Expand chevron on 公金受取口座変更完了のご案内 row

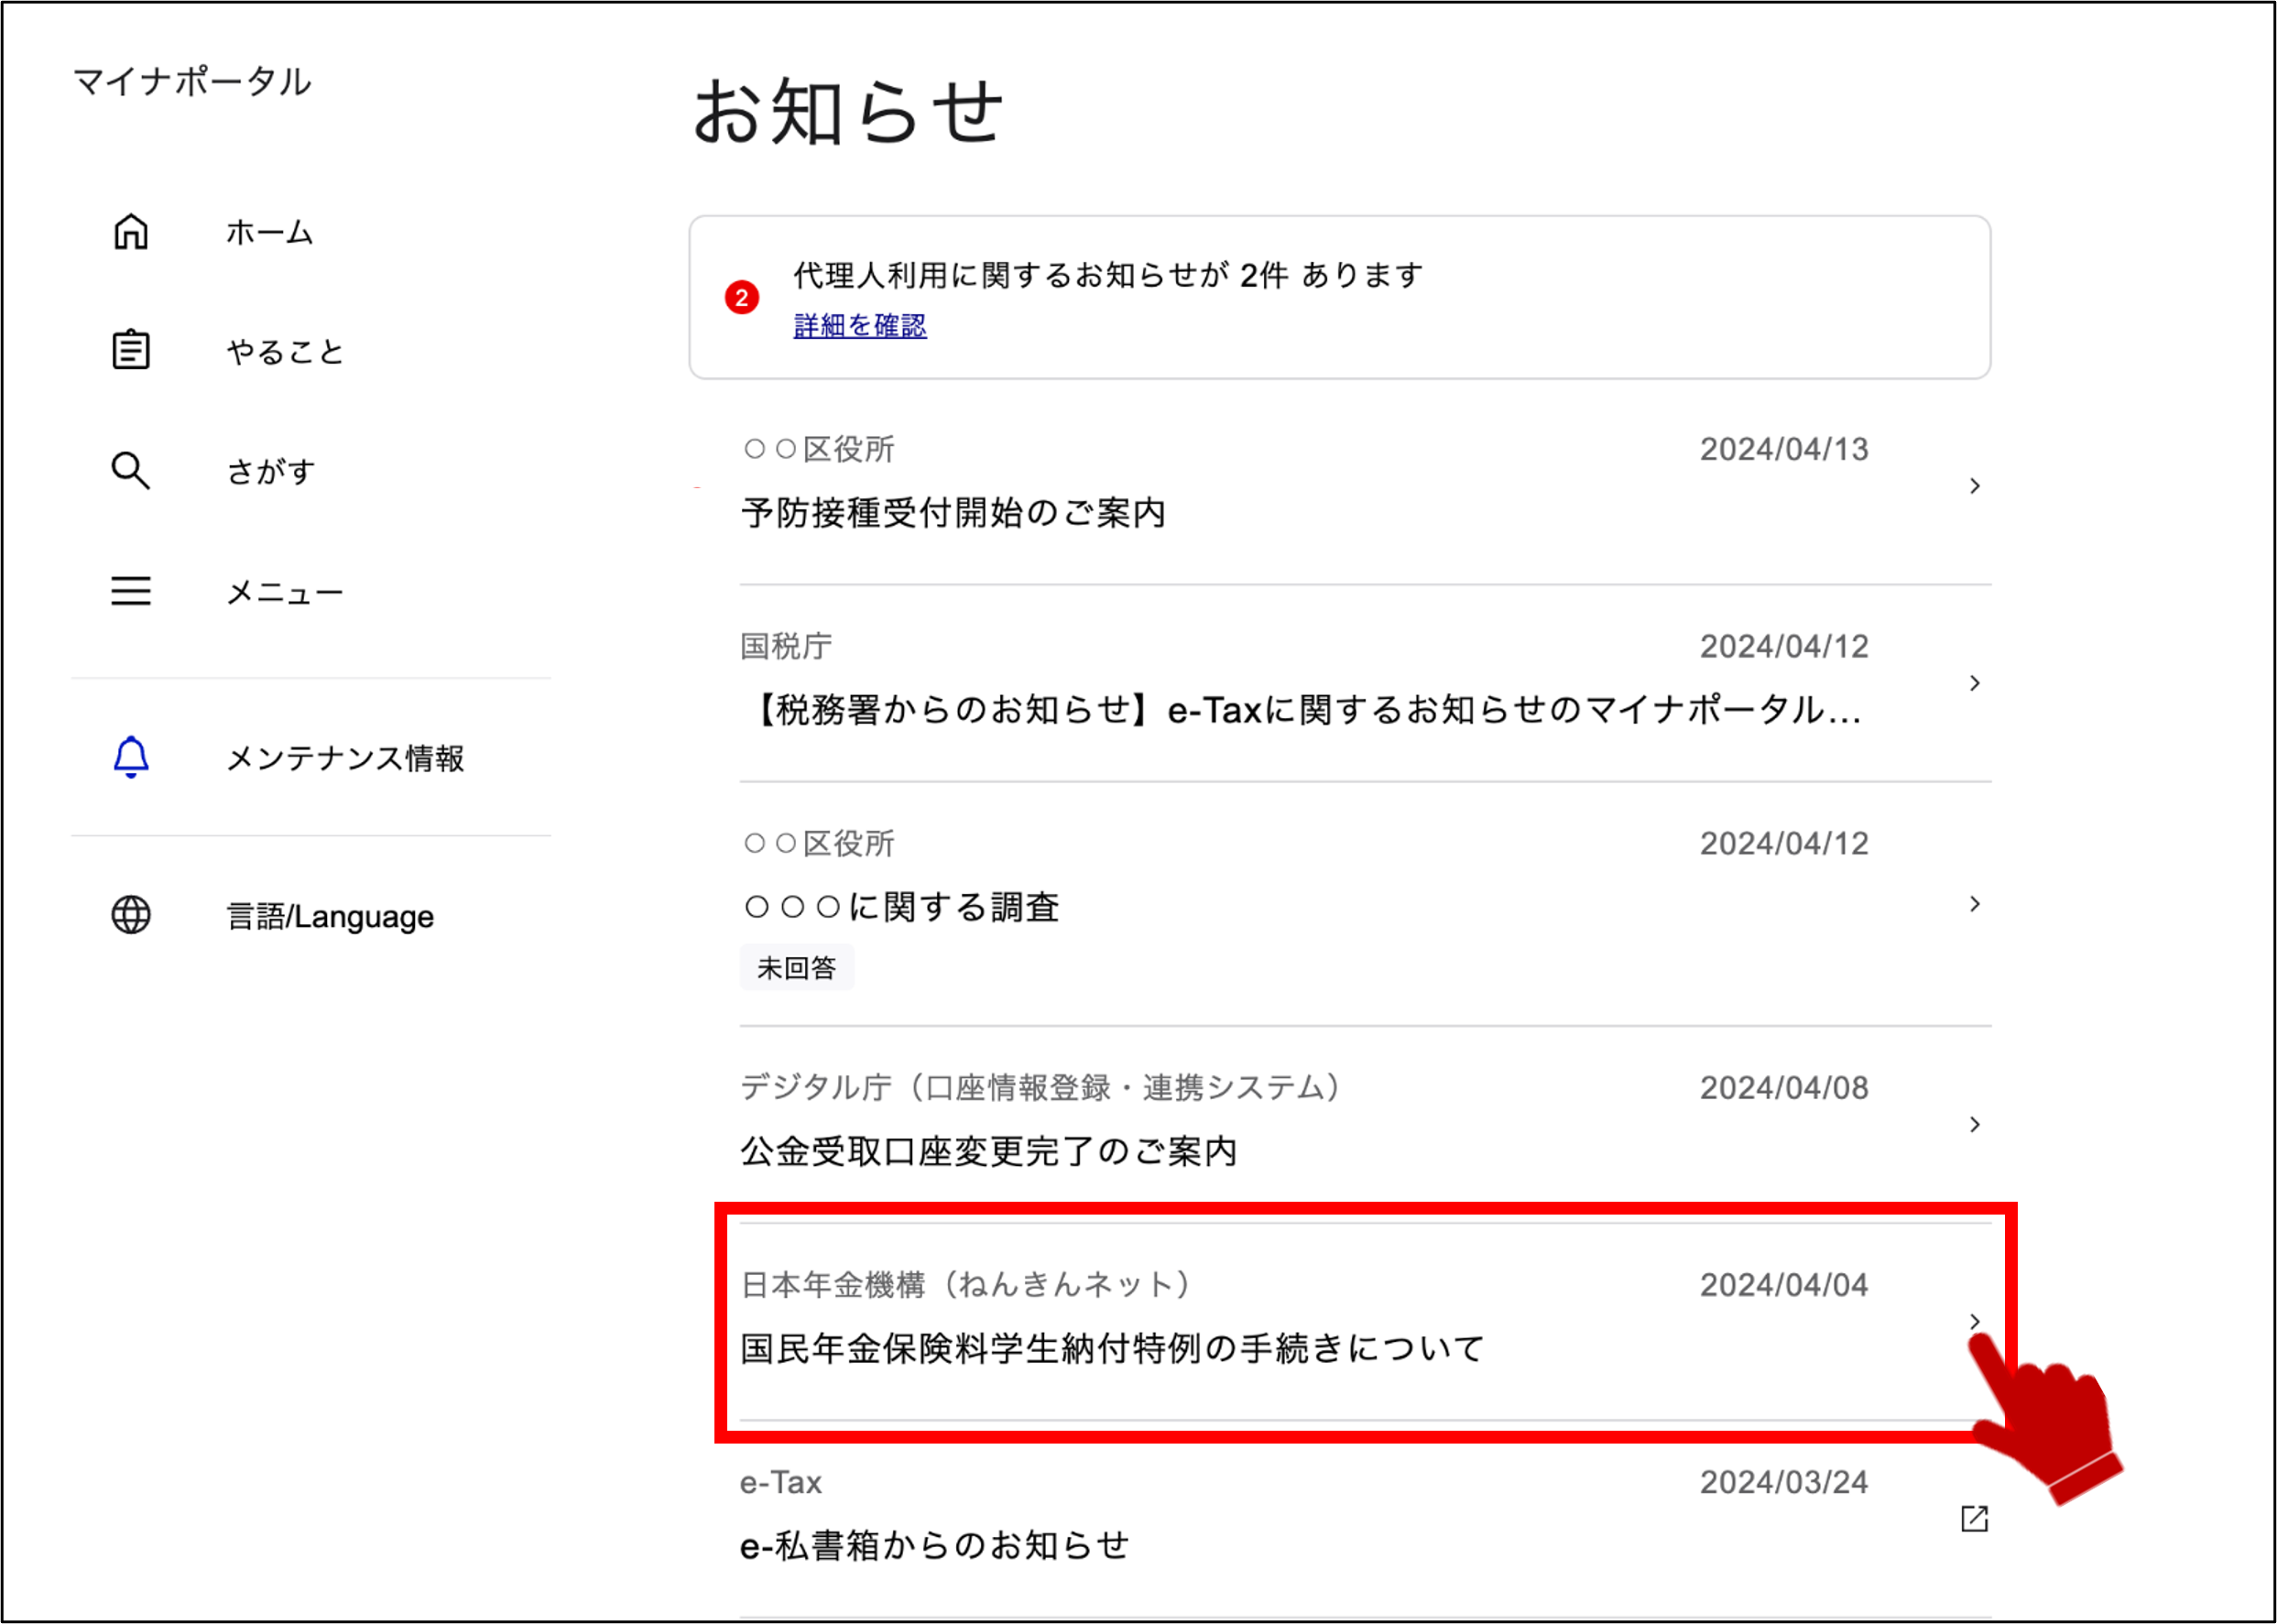pos(1975,1125)
